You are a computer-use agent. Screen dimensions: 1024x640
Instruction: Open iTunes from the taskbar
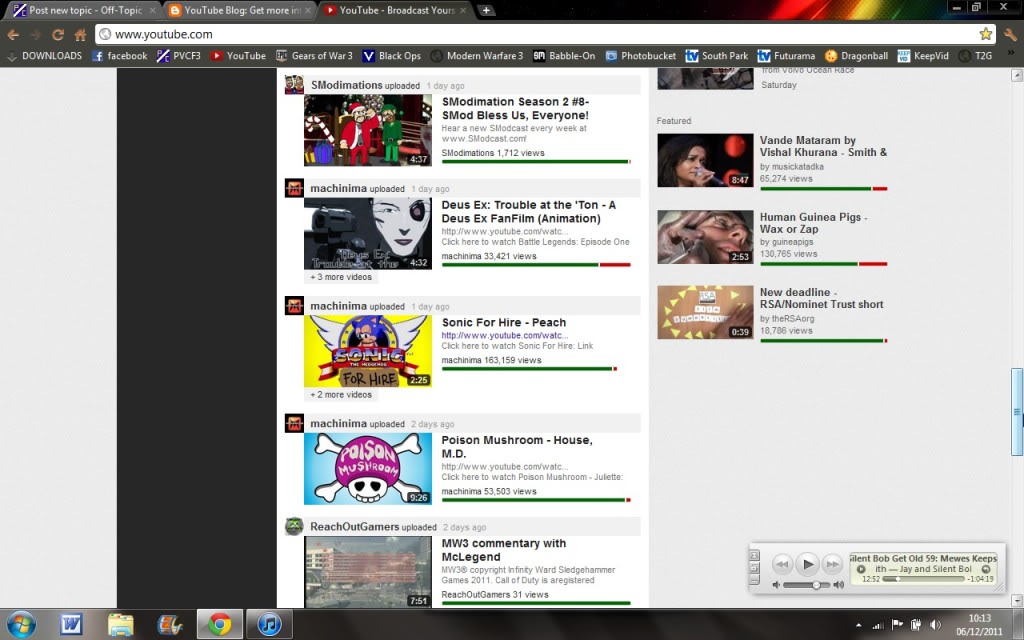point(270,625)
